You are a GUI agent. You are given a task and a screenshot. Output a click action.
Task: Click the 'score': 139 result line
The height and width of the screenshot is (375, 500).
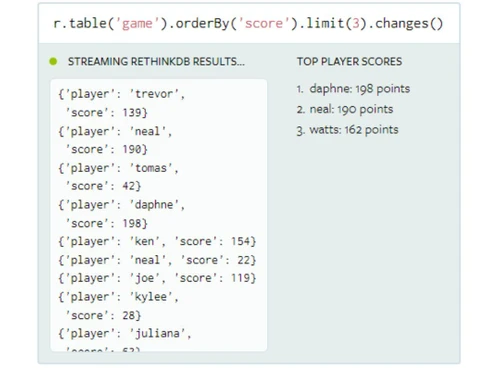[106, 113]
